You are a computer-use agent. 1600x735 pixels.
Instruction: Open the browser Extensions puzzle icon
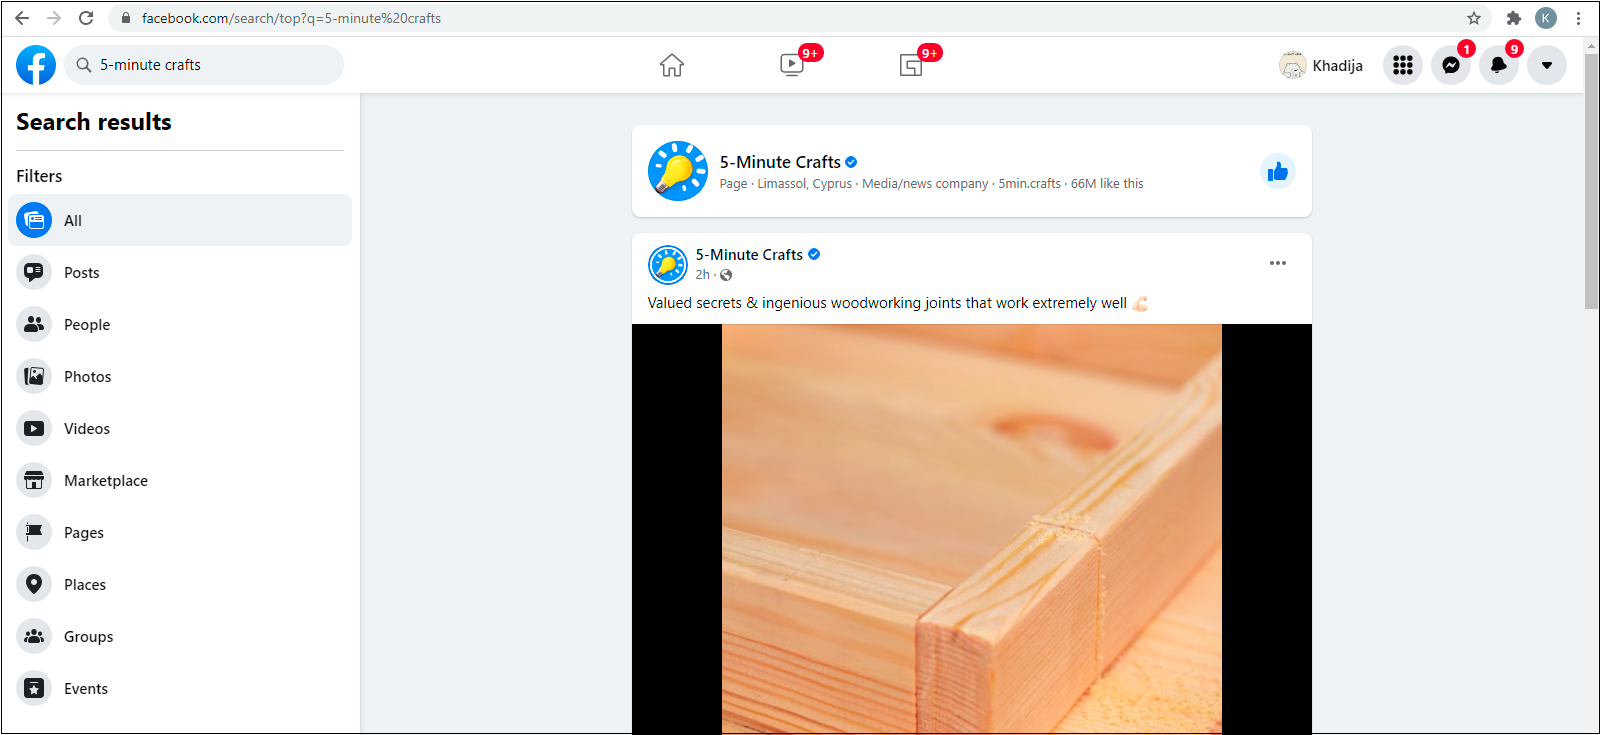[1514, 18]
